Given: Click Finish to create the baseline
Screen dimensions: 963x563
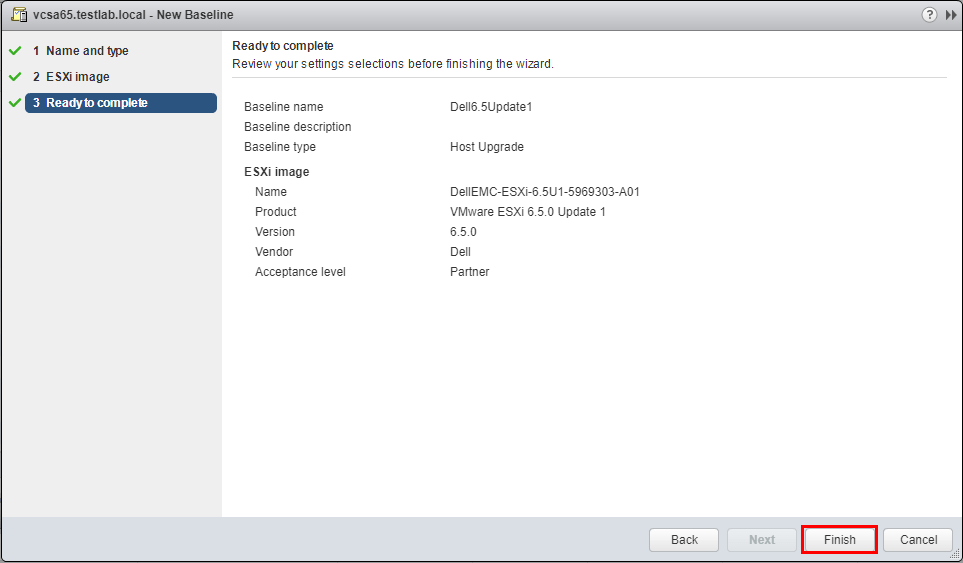Looking at the screenshot, I should [840, 540].
